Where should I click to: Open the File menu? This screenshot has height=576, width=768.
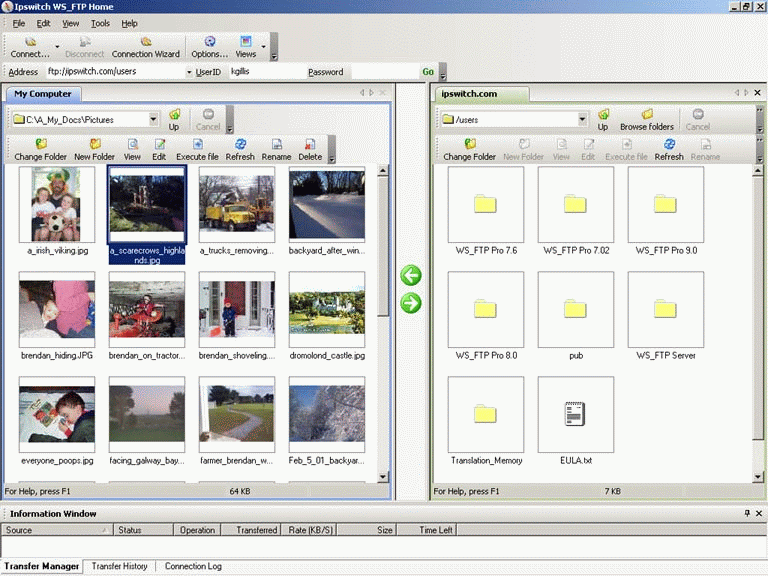tap(19, 23)
